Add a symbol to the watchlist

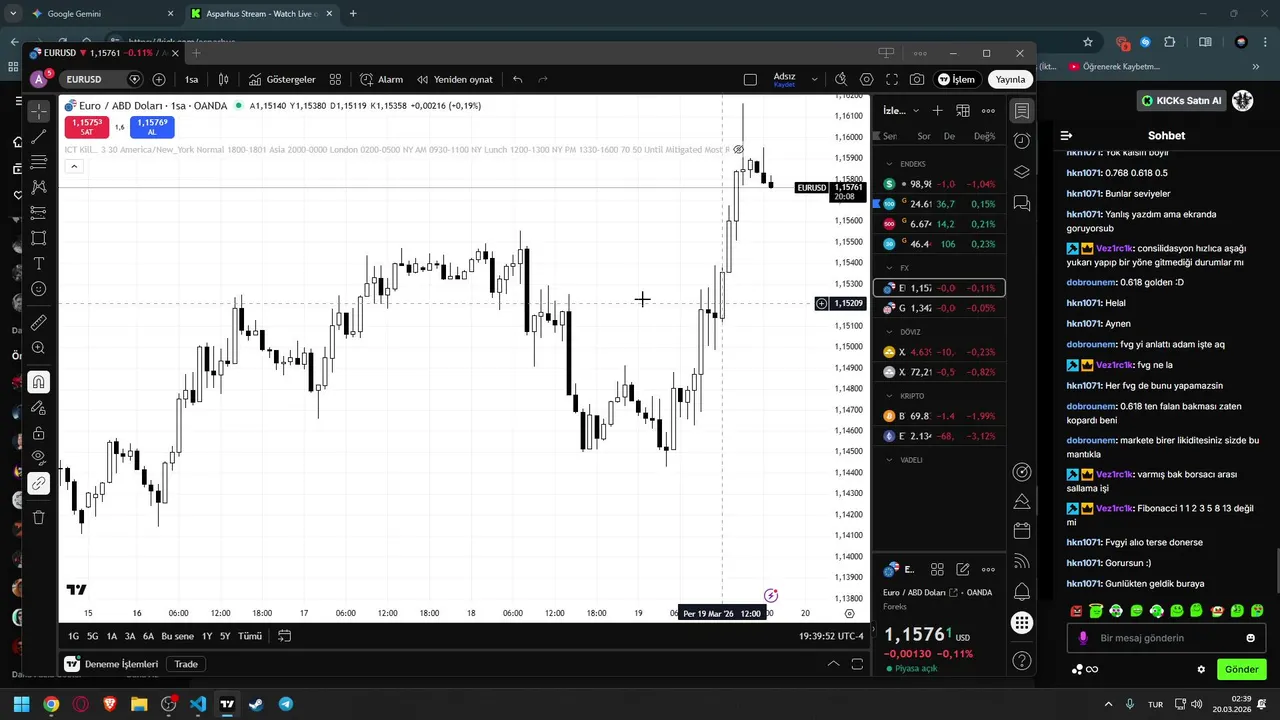(937, 110)
